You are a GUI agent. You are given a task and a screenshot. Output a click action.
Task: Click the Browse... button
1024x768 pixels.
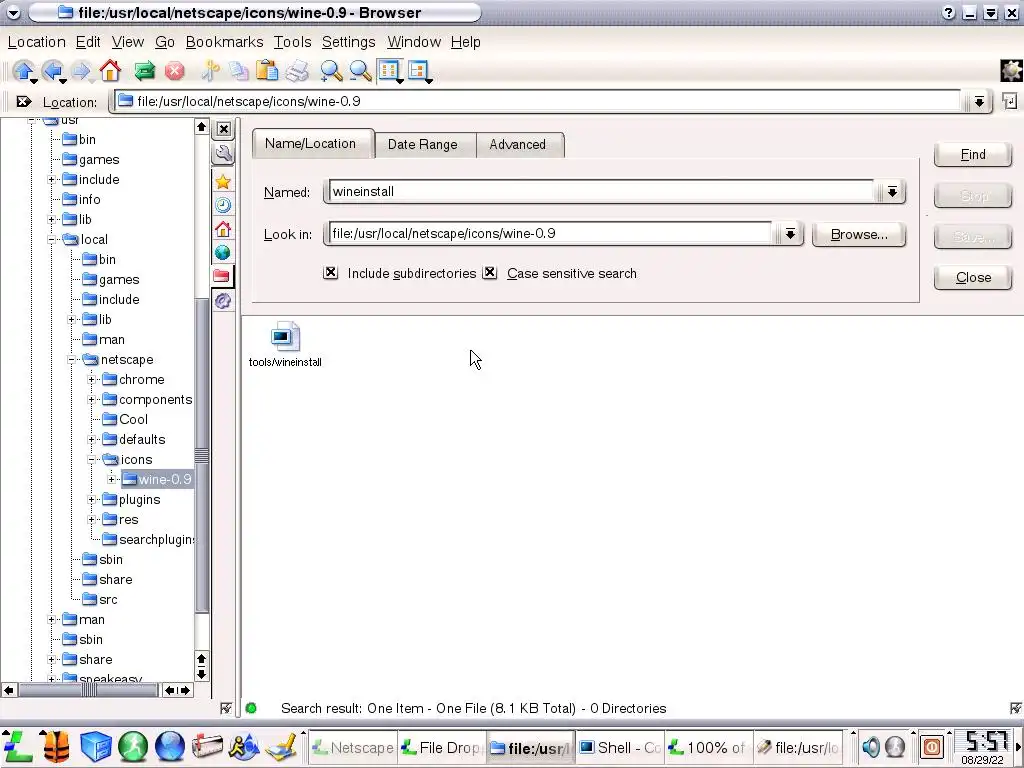pos(859,234)
